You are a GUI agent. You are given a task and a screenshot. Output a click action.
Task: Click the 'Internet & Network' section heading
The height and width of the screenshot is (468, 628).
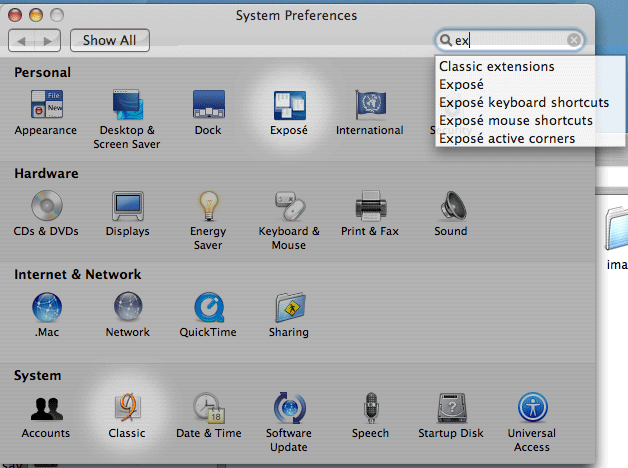pos(77,275)
